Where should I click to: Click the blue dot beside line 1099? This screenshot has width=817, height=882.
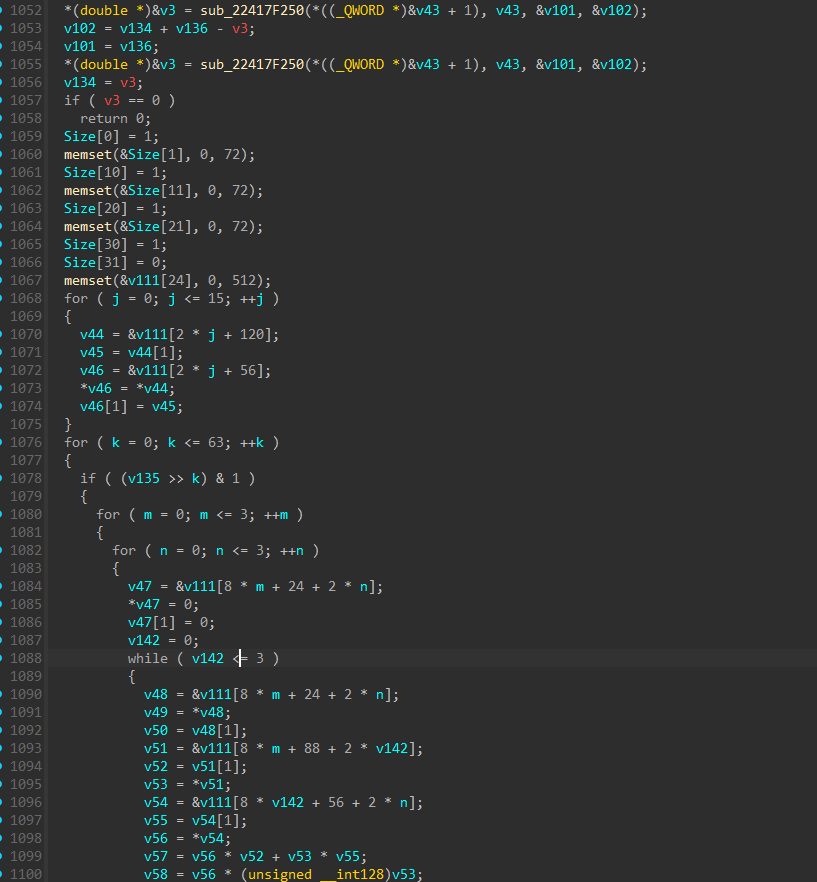point(3,856)
